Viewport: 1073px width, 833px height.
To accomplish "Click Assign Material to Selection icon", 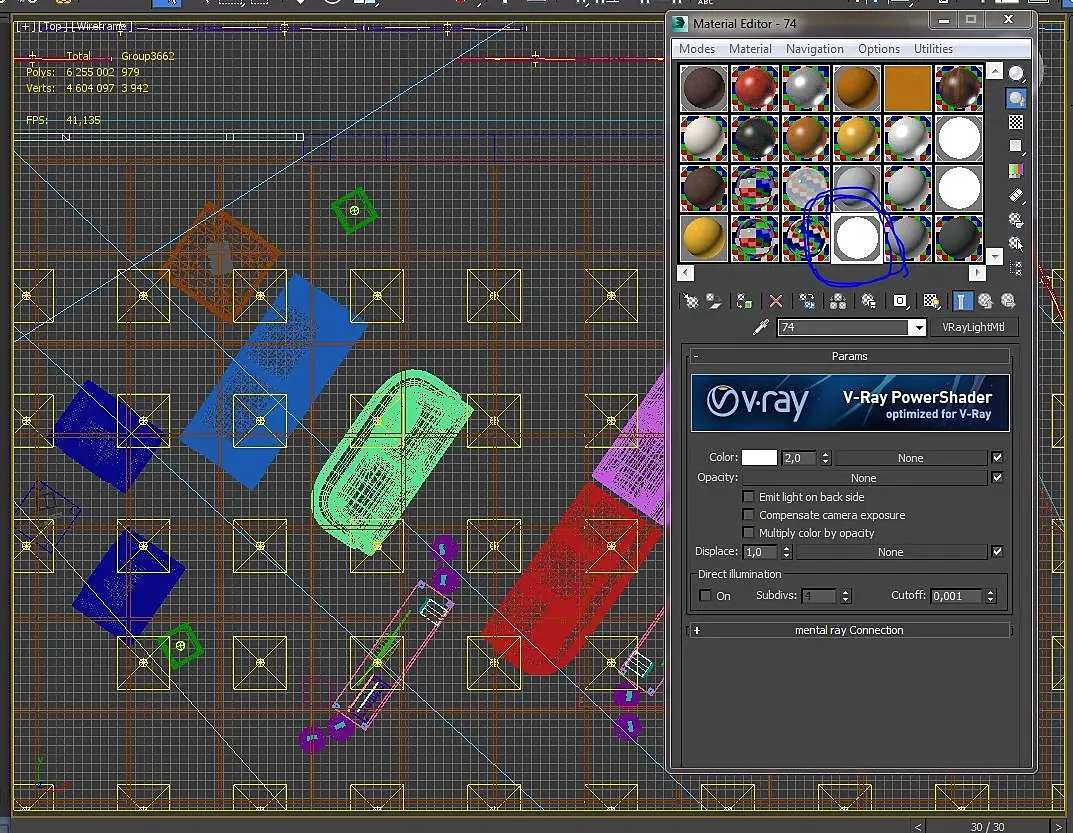I will click(744, 301).
